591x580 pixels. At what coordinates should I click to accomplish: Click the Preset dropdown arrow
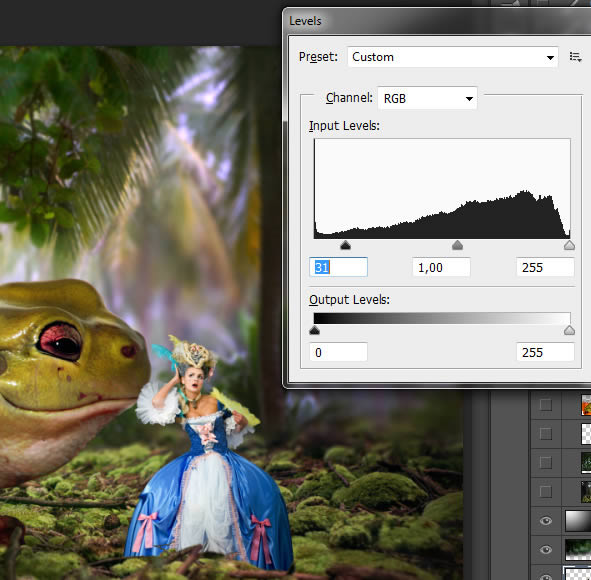[x=550, y=58]
